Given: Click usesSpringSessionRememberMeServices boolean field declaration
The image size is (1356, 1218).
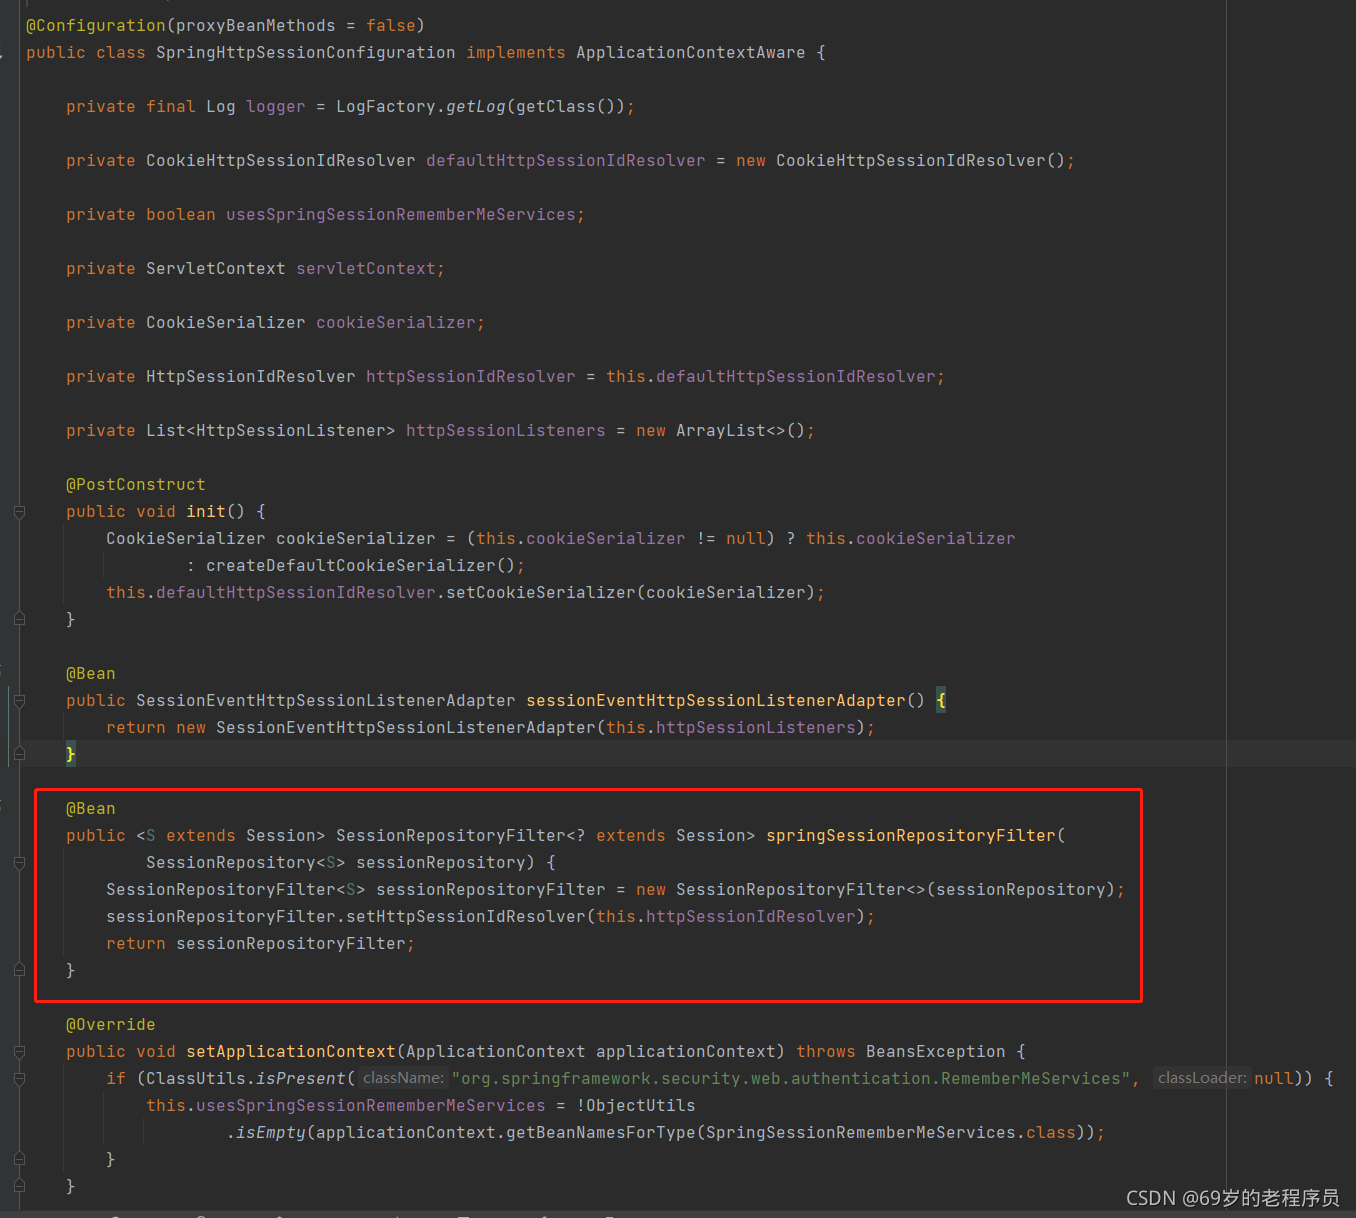Looking at the screenshot, I should (x=400, y=215).
